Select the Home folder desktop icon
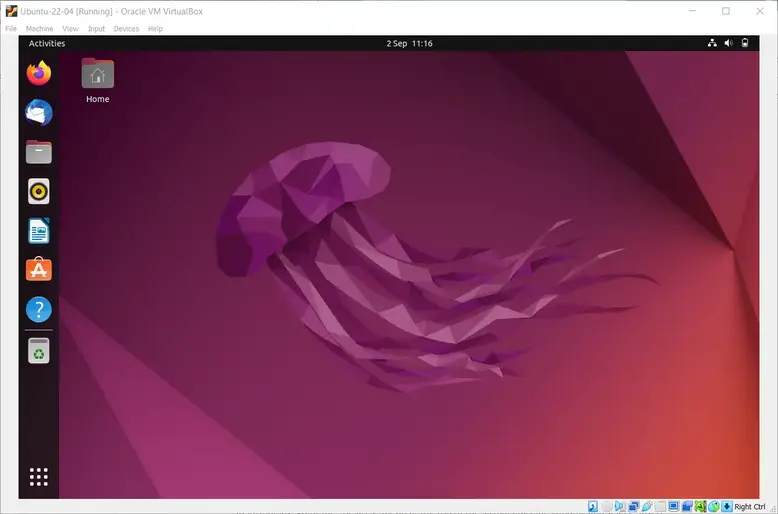This screenshot has width=778, height=514. (98, 80)
